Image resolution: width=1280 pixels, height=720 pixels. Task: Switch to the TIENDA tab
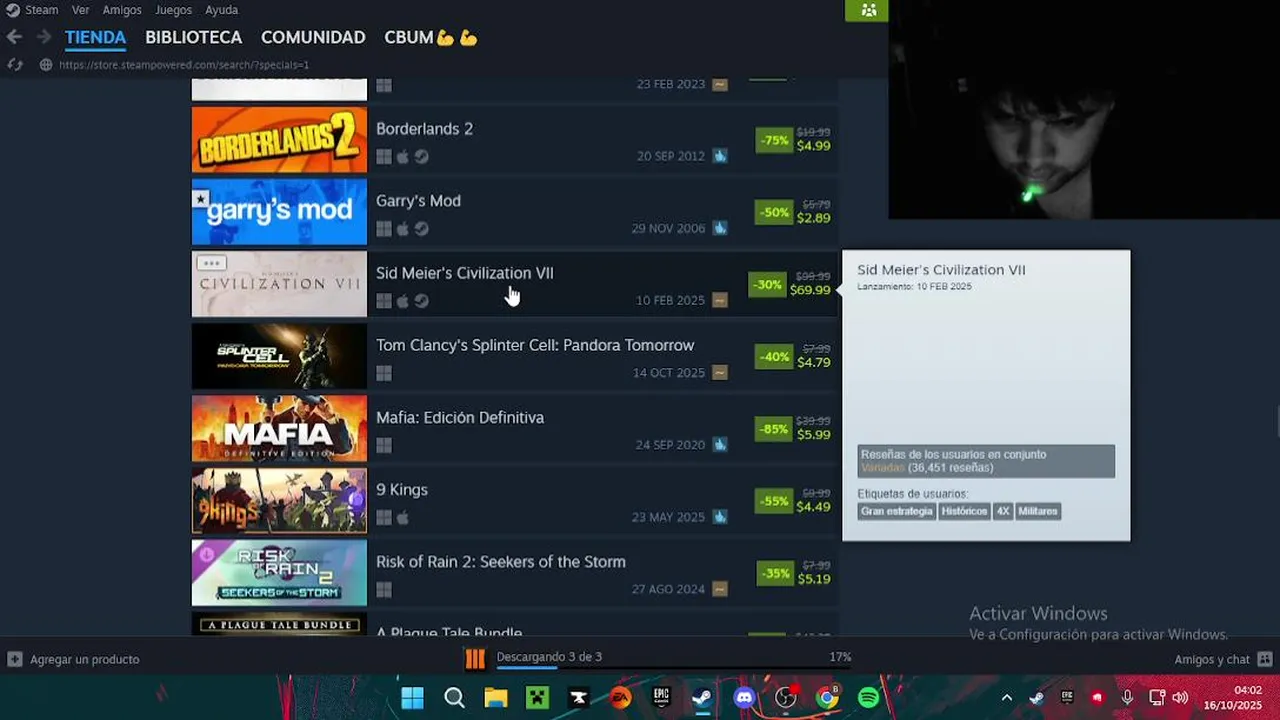[x=95, y=37]
